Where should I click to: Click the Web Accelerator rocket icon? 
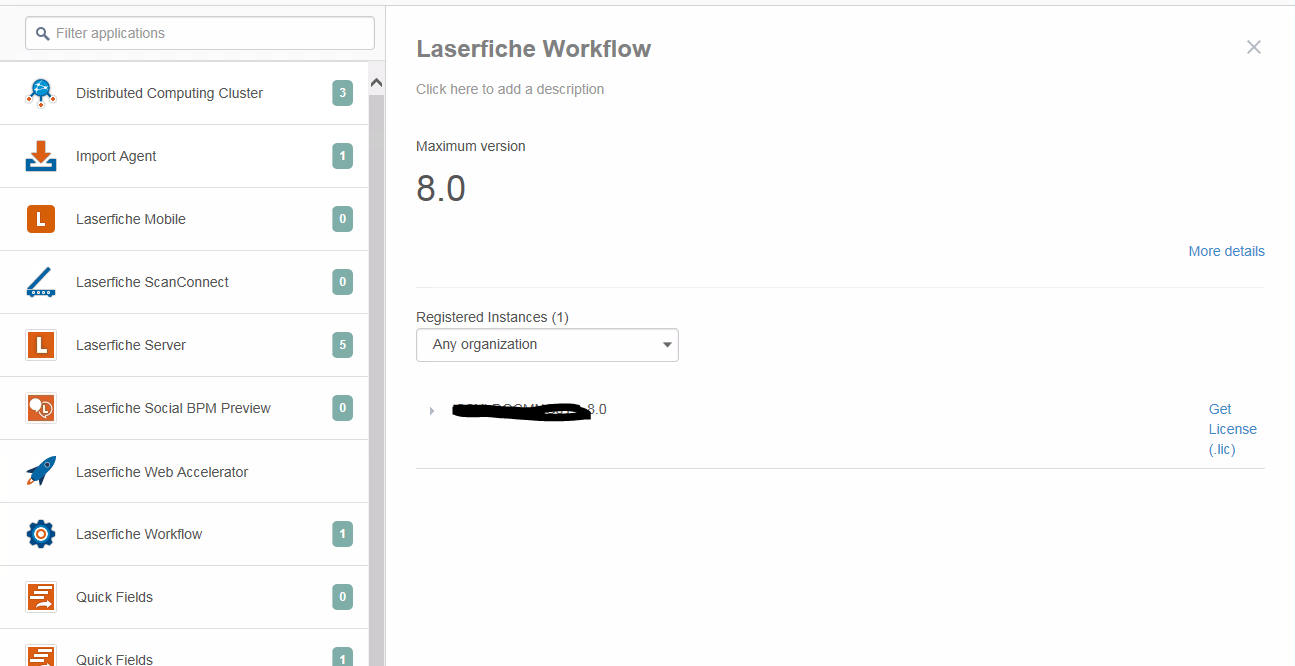point(41,471)
